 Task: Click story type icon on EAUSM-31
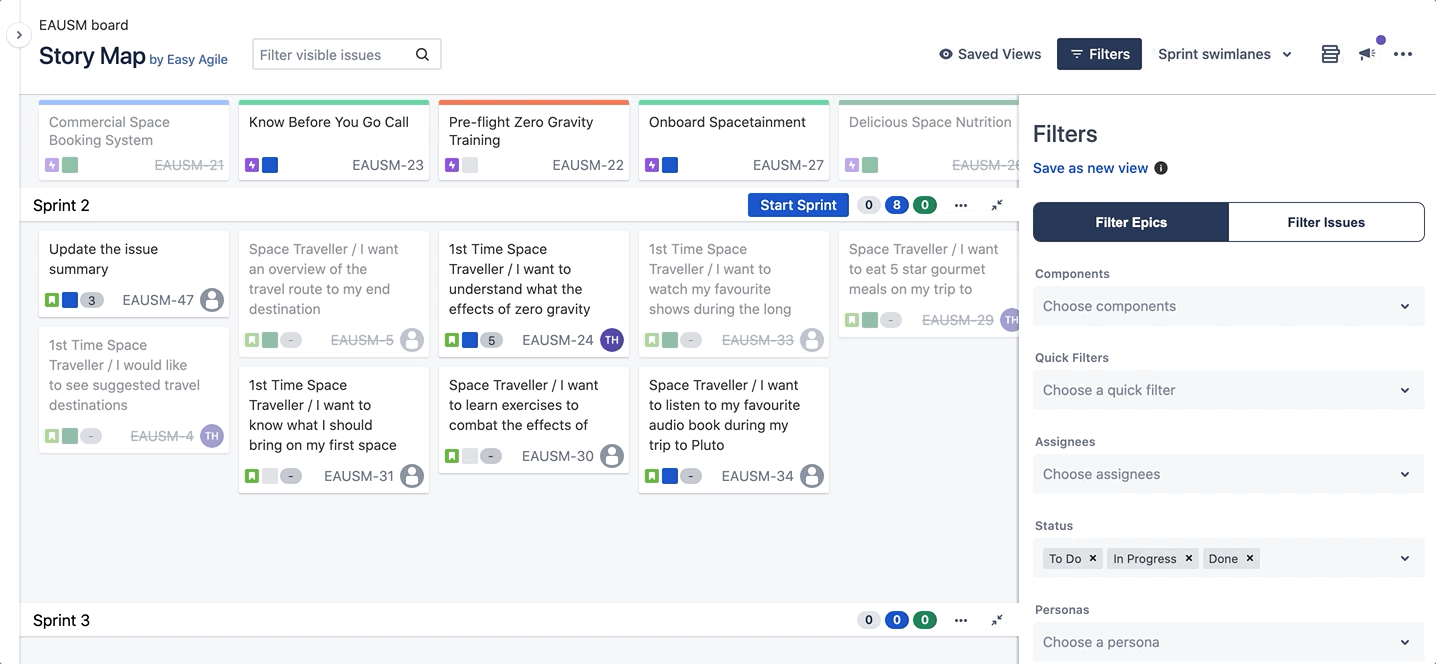pyautogui.click(x=252, y=476)
